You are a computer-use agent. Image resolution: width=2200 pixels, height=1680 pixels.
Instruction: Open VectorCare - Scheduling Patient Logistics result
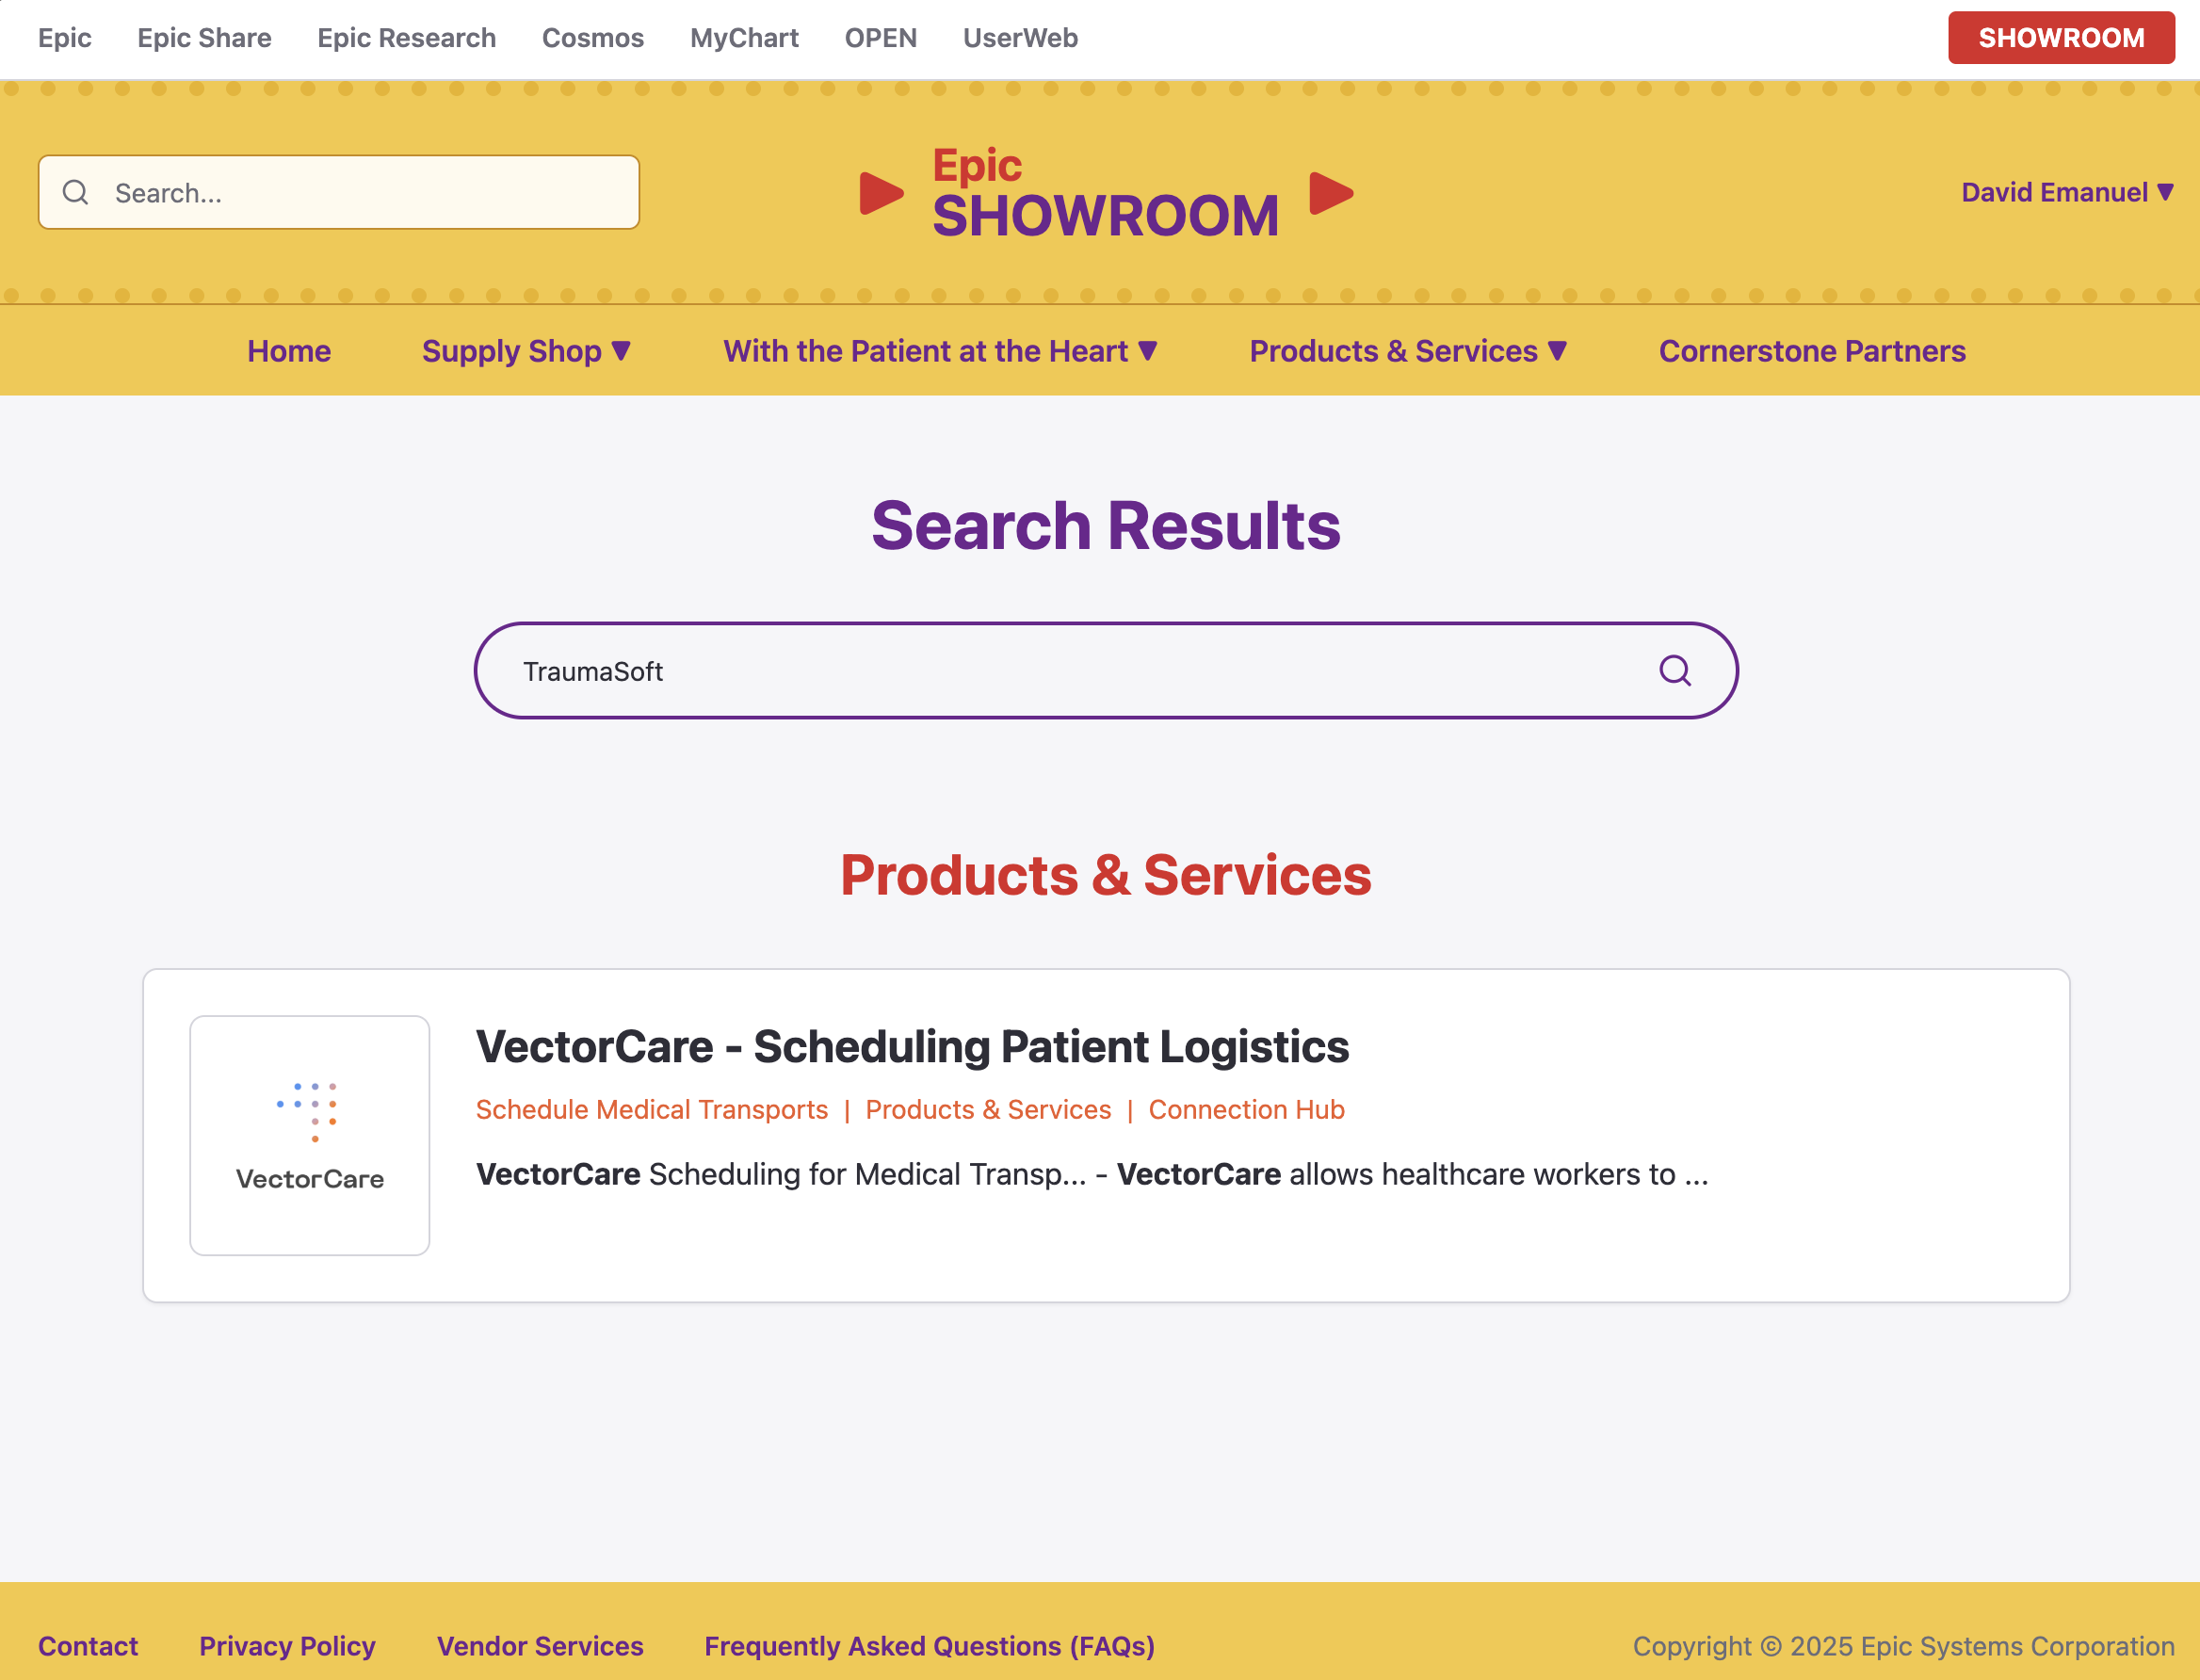coord(912,1047)
